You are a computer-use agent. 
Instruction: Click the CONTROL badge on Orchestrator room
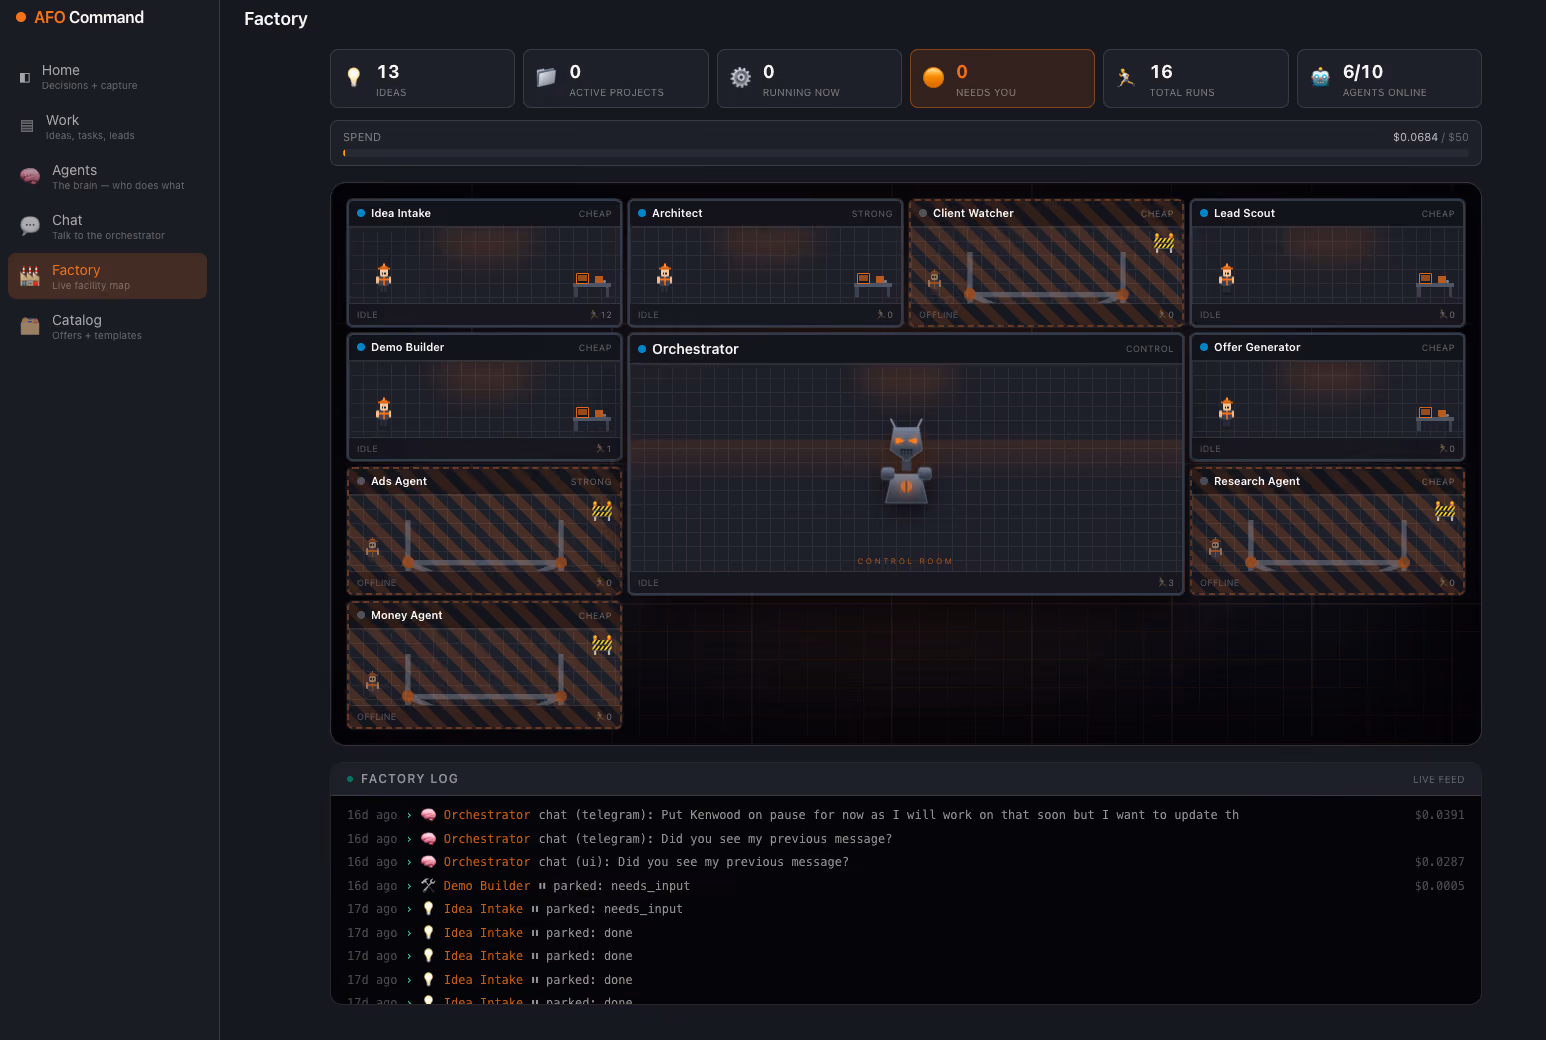click(x=1149, y=349)
